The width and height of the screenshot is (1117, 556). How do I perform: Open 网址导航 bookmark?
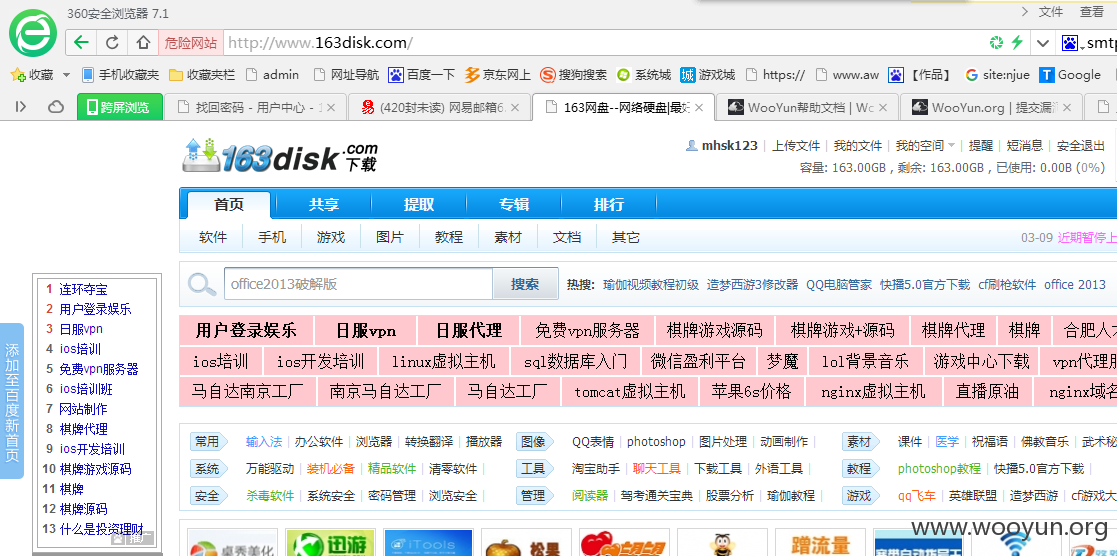click(x=347, y=75)
